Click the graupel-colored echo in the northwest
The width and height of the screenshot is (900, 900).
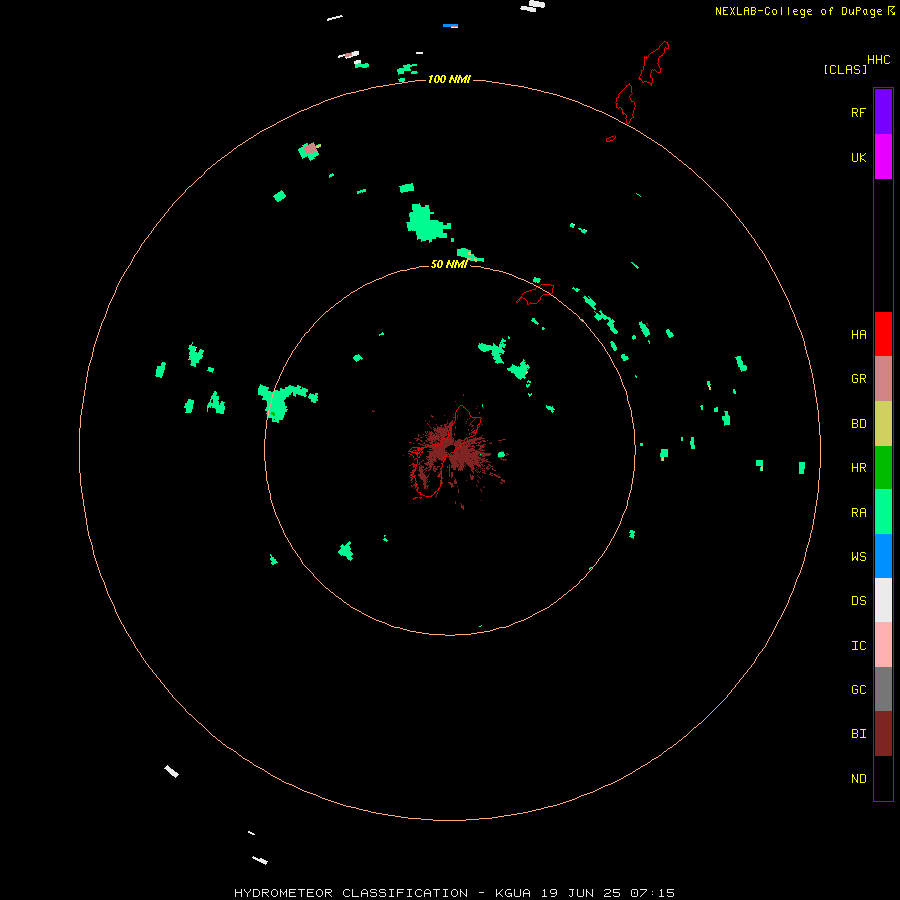click(x=310, y=150)
